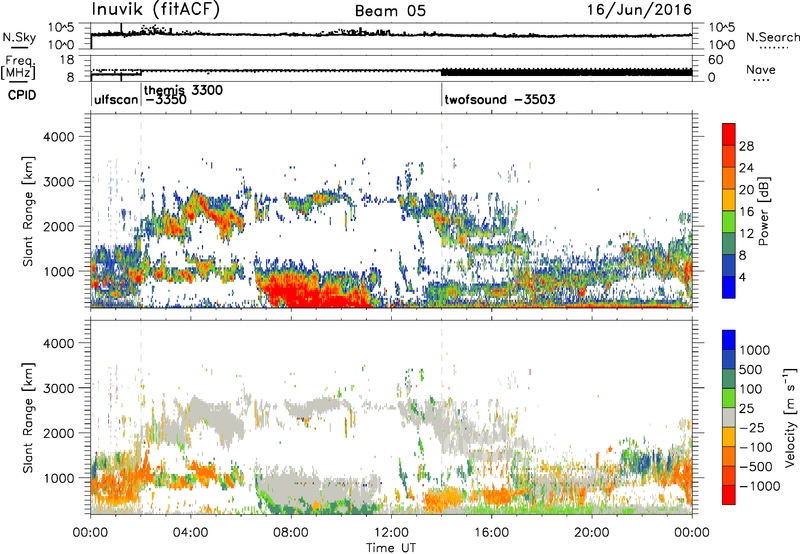800x554 pixels.
Task: Click the 'twofsound -3503' CPID label
Action: (x=500, y=99)
